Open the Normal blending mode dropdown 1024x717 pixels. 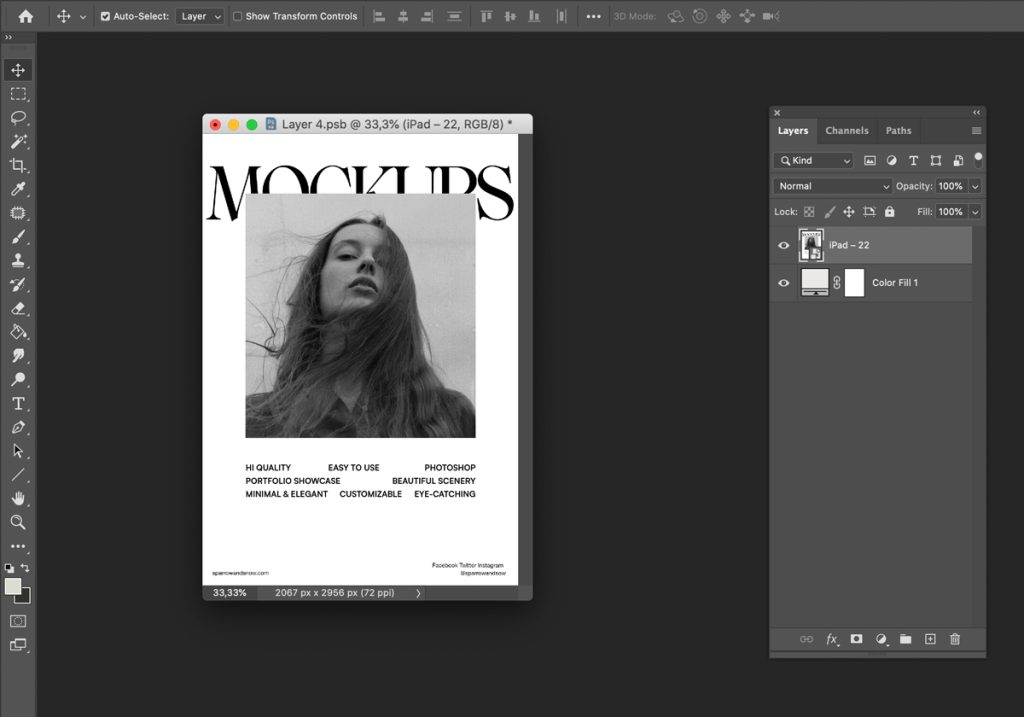coord(832,186)
